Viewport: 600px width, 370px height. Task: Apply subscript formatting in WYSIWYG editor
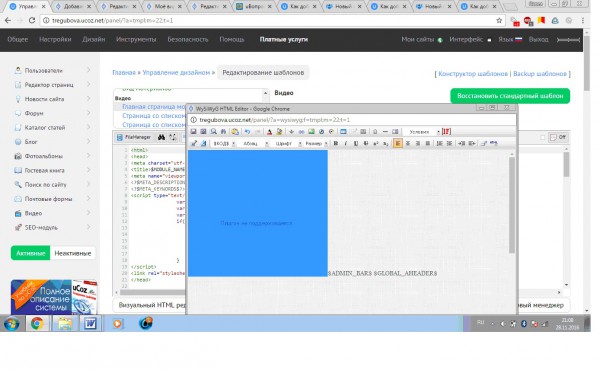(x=386, y=143)
